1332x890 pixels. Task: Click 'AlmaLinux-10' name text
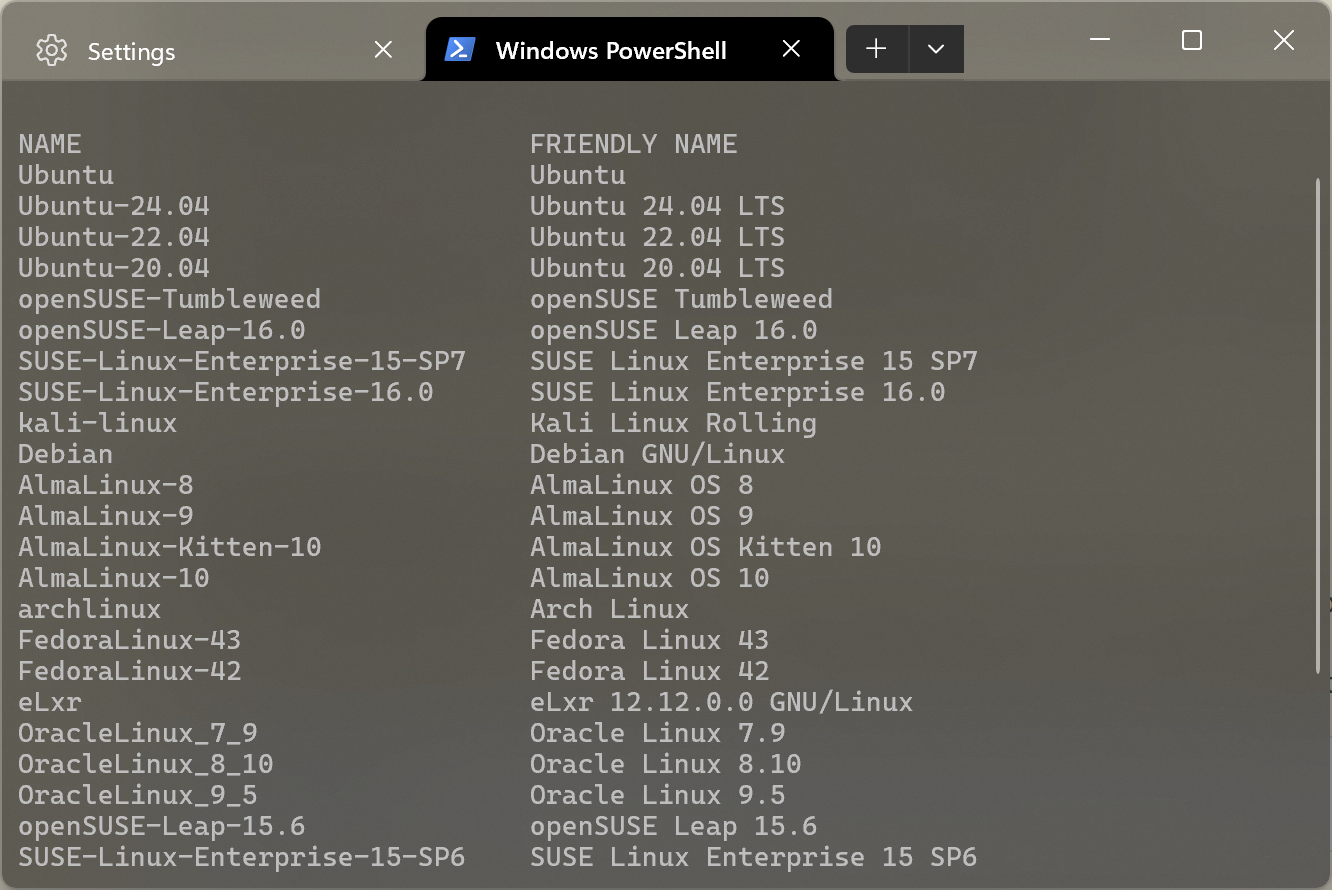pyautogui.click(x=114, y=578)
